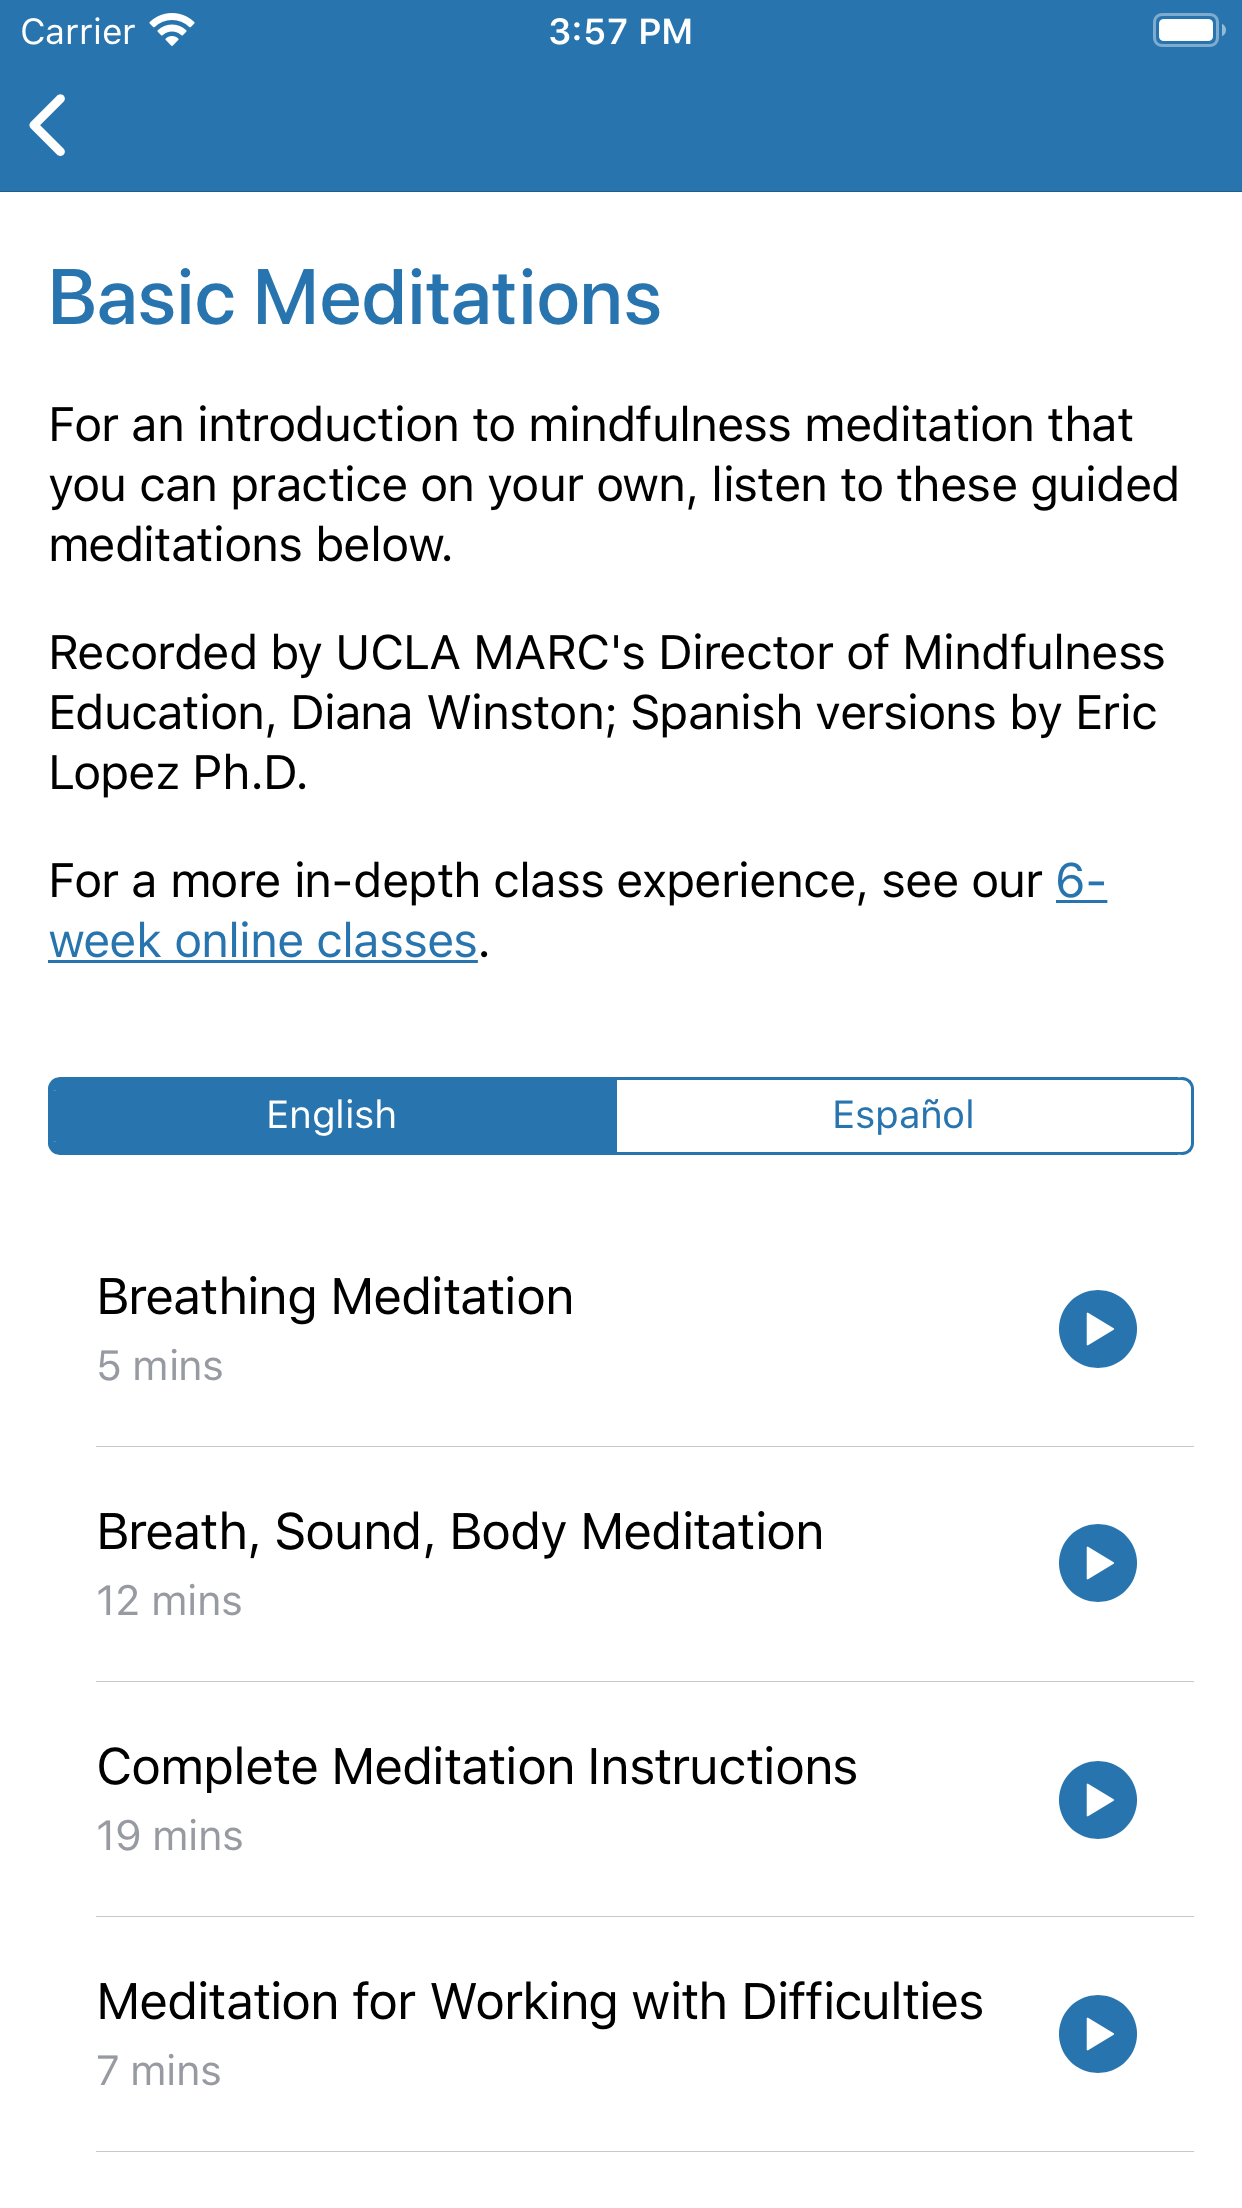Tap the 5 mins duration label
This screenshot has width=1242, height=2208.
click(x=160, y=1366)
